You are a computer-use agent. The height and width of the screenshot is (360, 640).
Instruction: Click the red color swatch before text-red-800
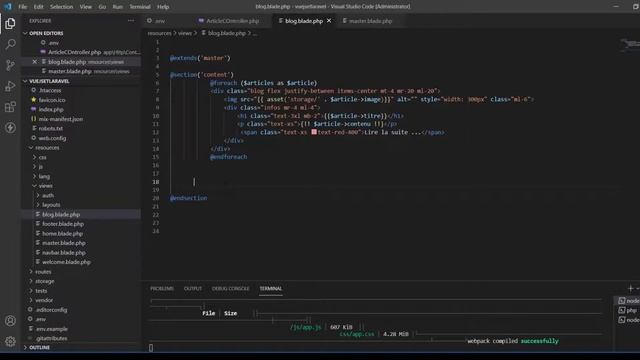click(x=314, y=132)
